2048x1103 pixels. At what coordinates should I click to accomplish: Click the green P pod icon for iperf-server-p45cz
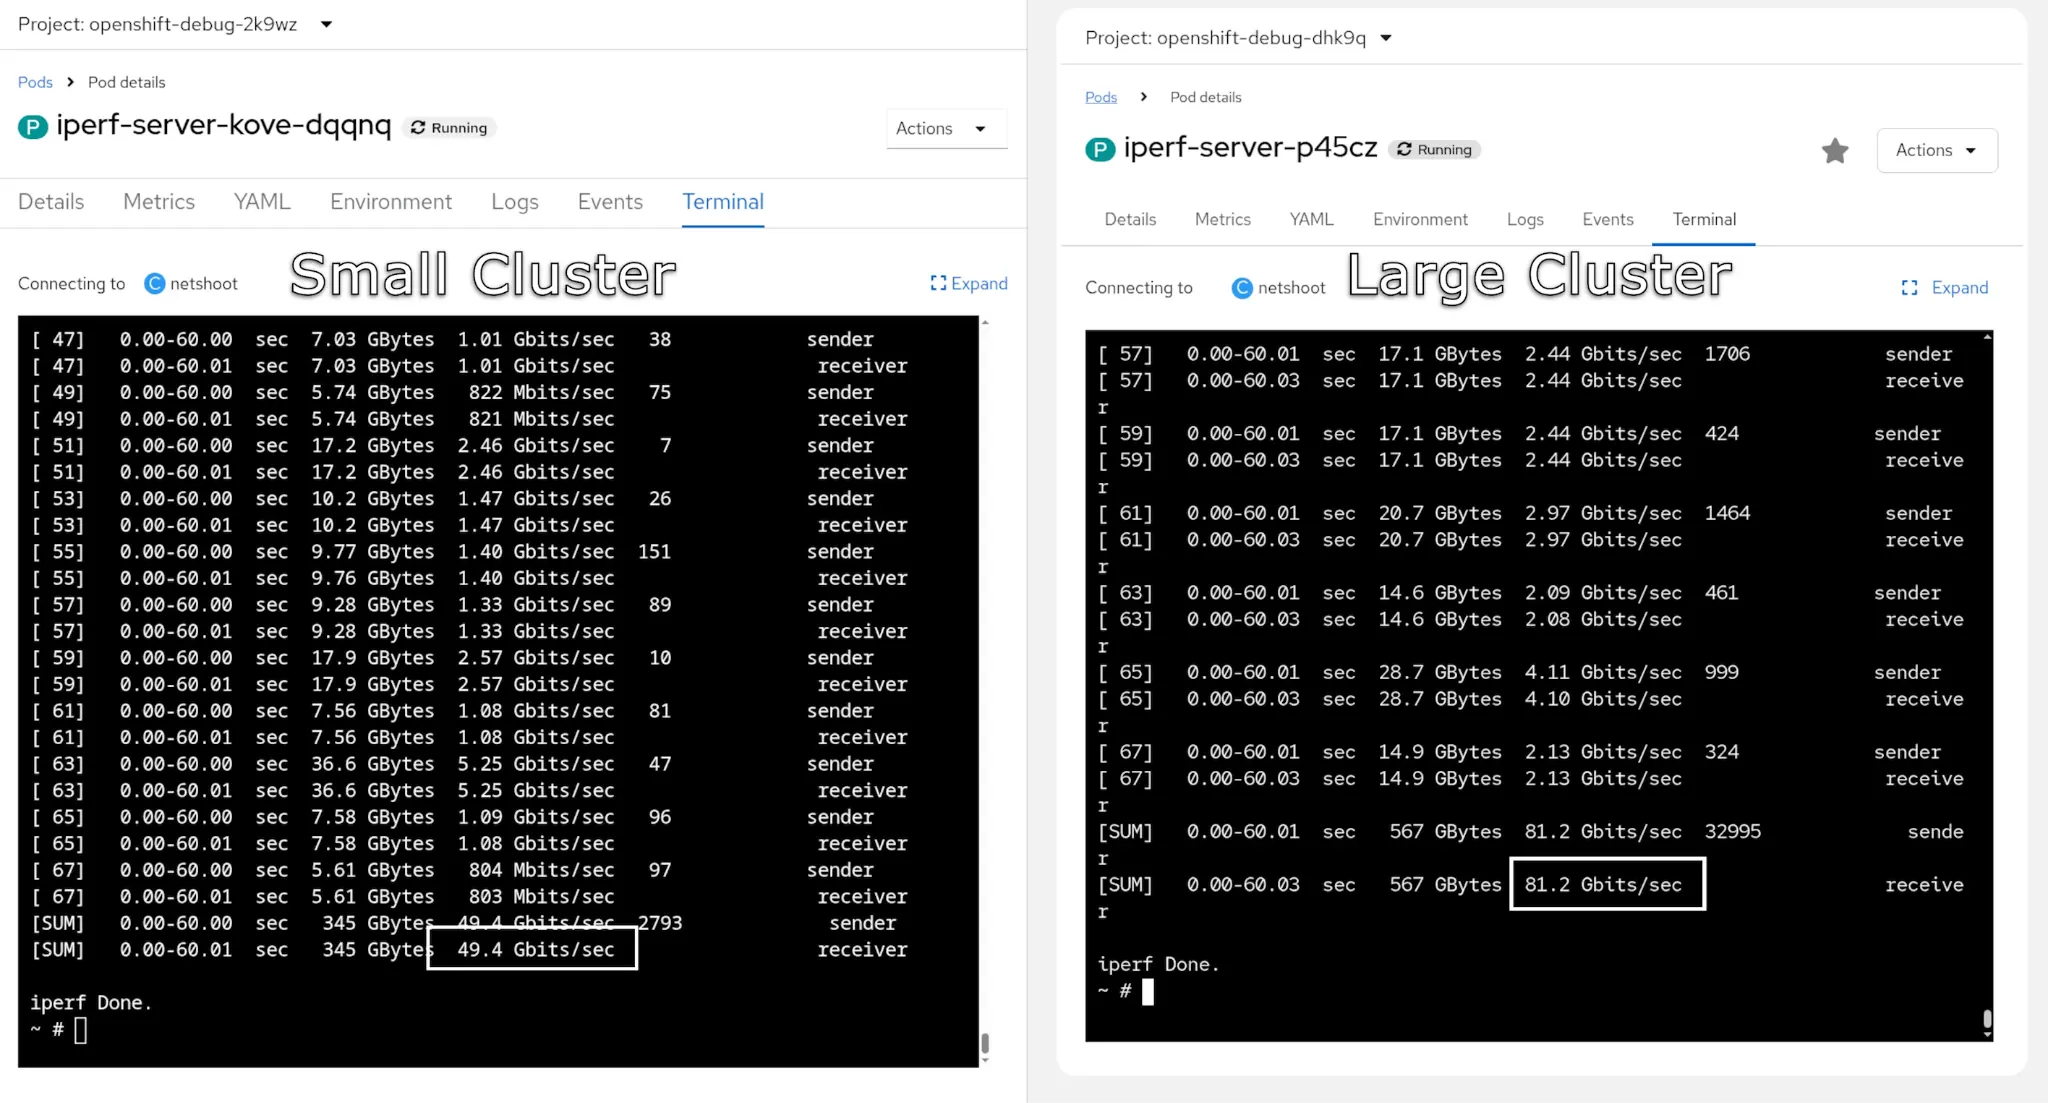pyautogui.click(x=1100, y=150)
